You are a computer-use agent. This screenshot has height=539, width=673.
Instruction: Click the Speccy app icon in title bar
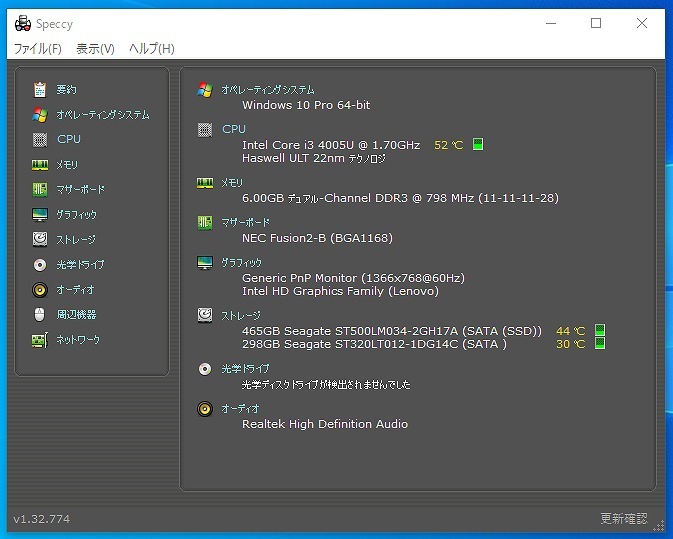pyautogui.click(x=23, y=24)
